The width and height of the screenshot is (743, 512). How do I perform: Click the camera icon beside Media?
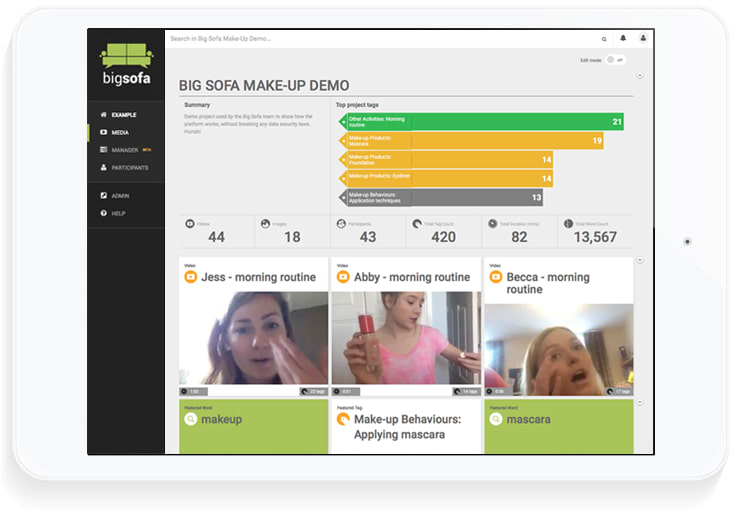pos(103,132)
